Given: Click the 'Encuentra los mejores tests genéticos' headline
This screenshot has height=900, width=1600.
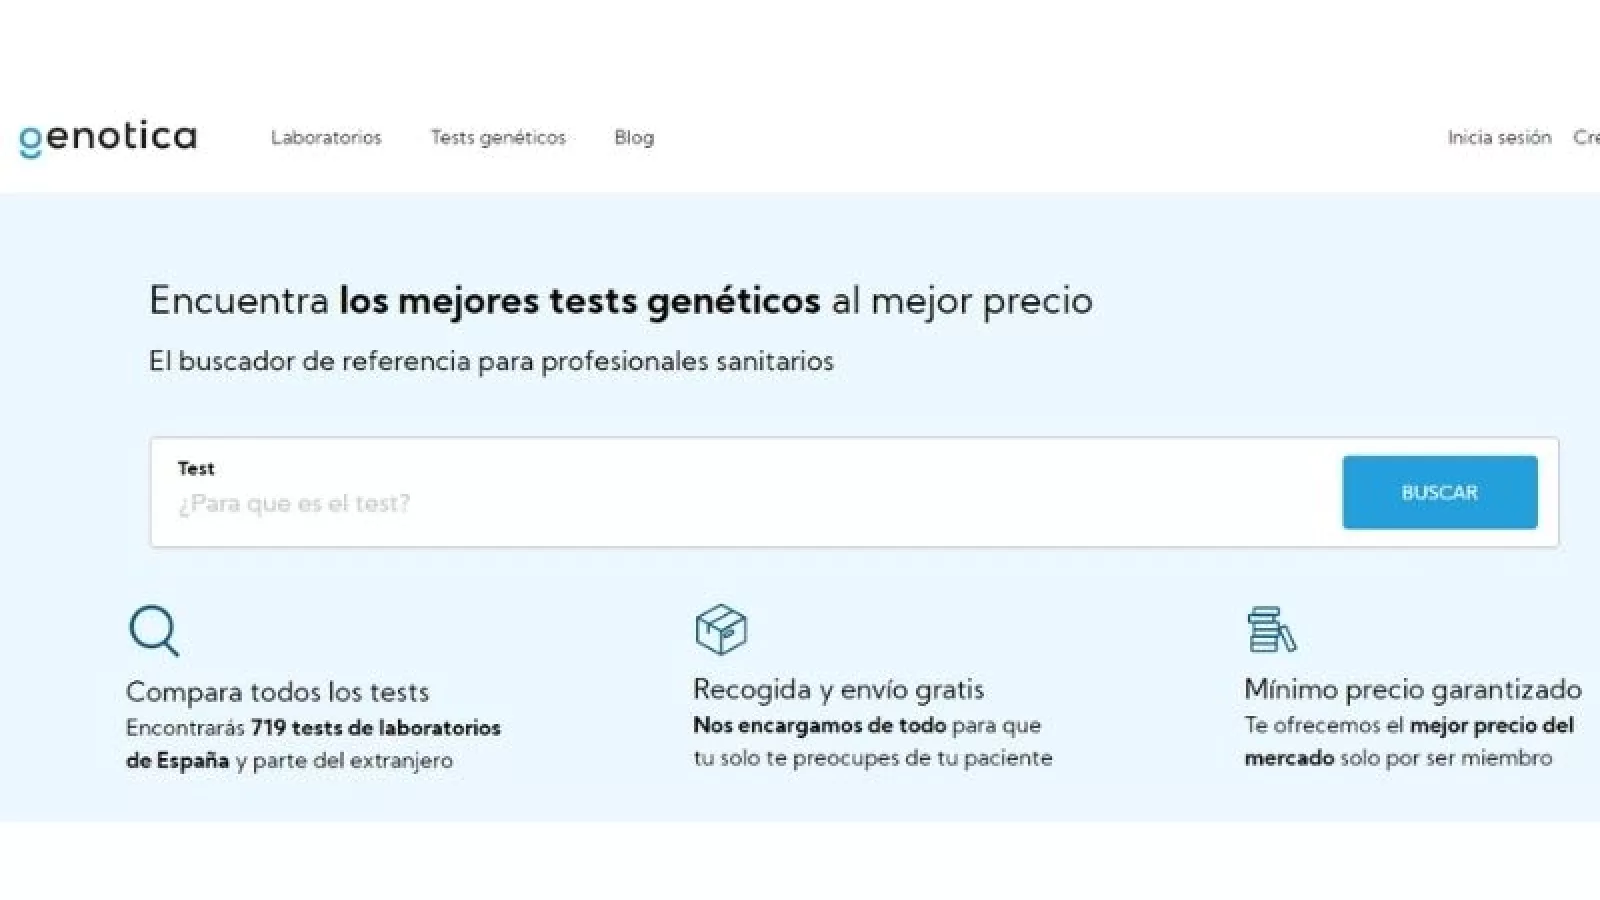Looking at the screenshot, I should point(620,300).
